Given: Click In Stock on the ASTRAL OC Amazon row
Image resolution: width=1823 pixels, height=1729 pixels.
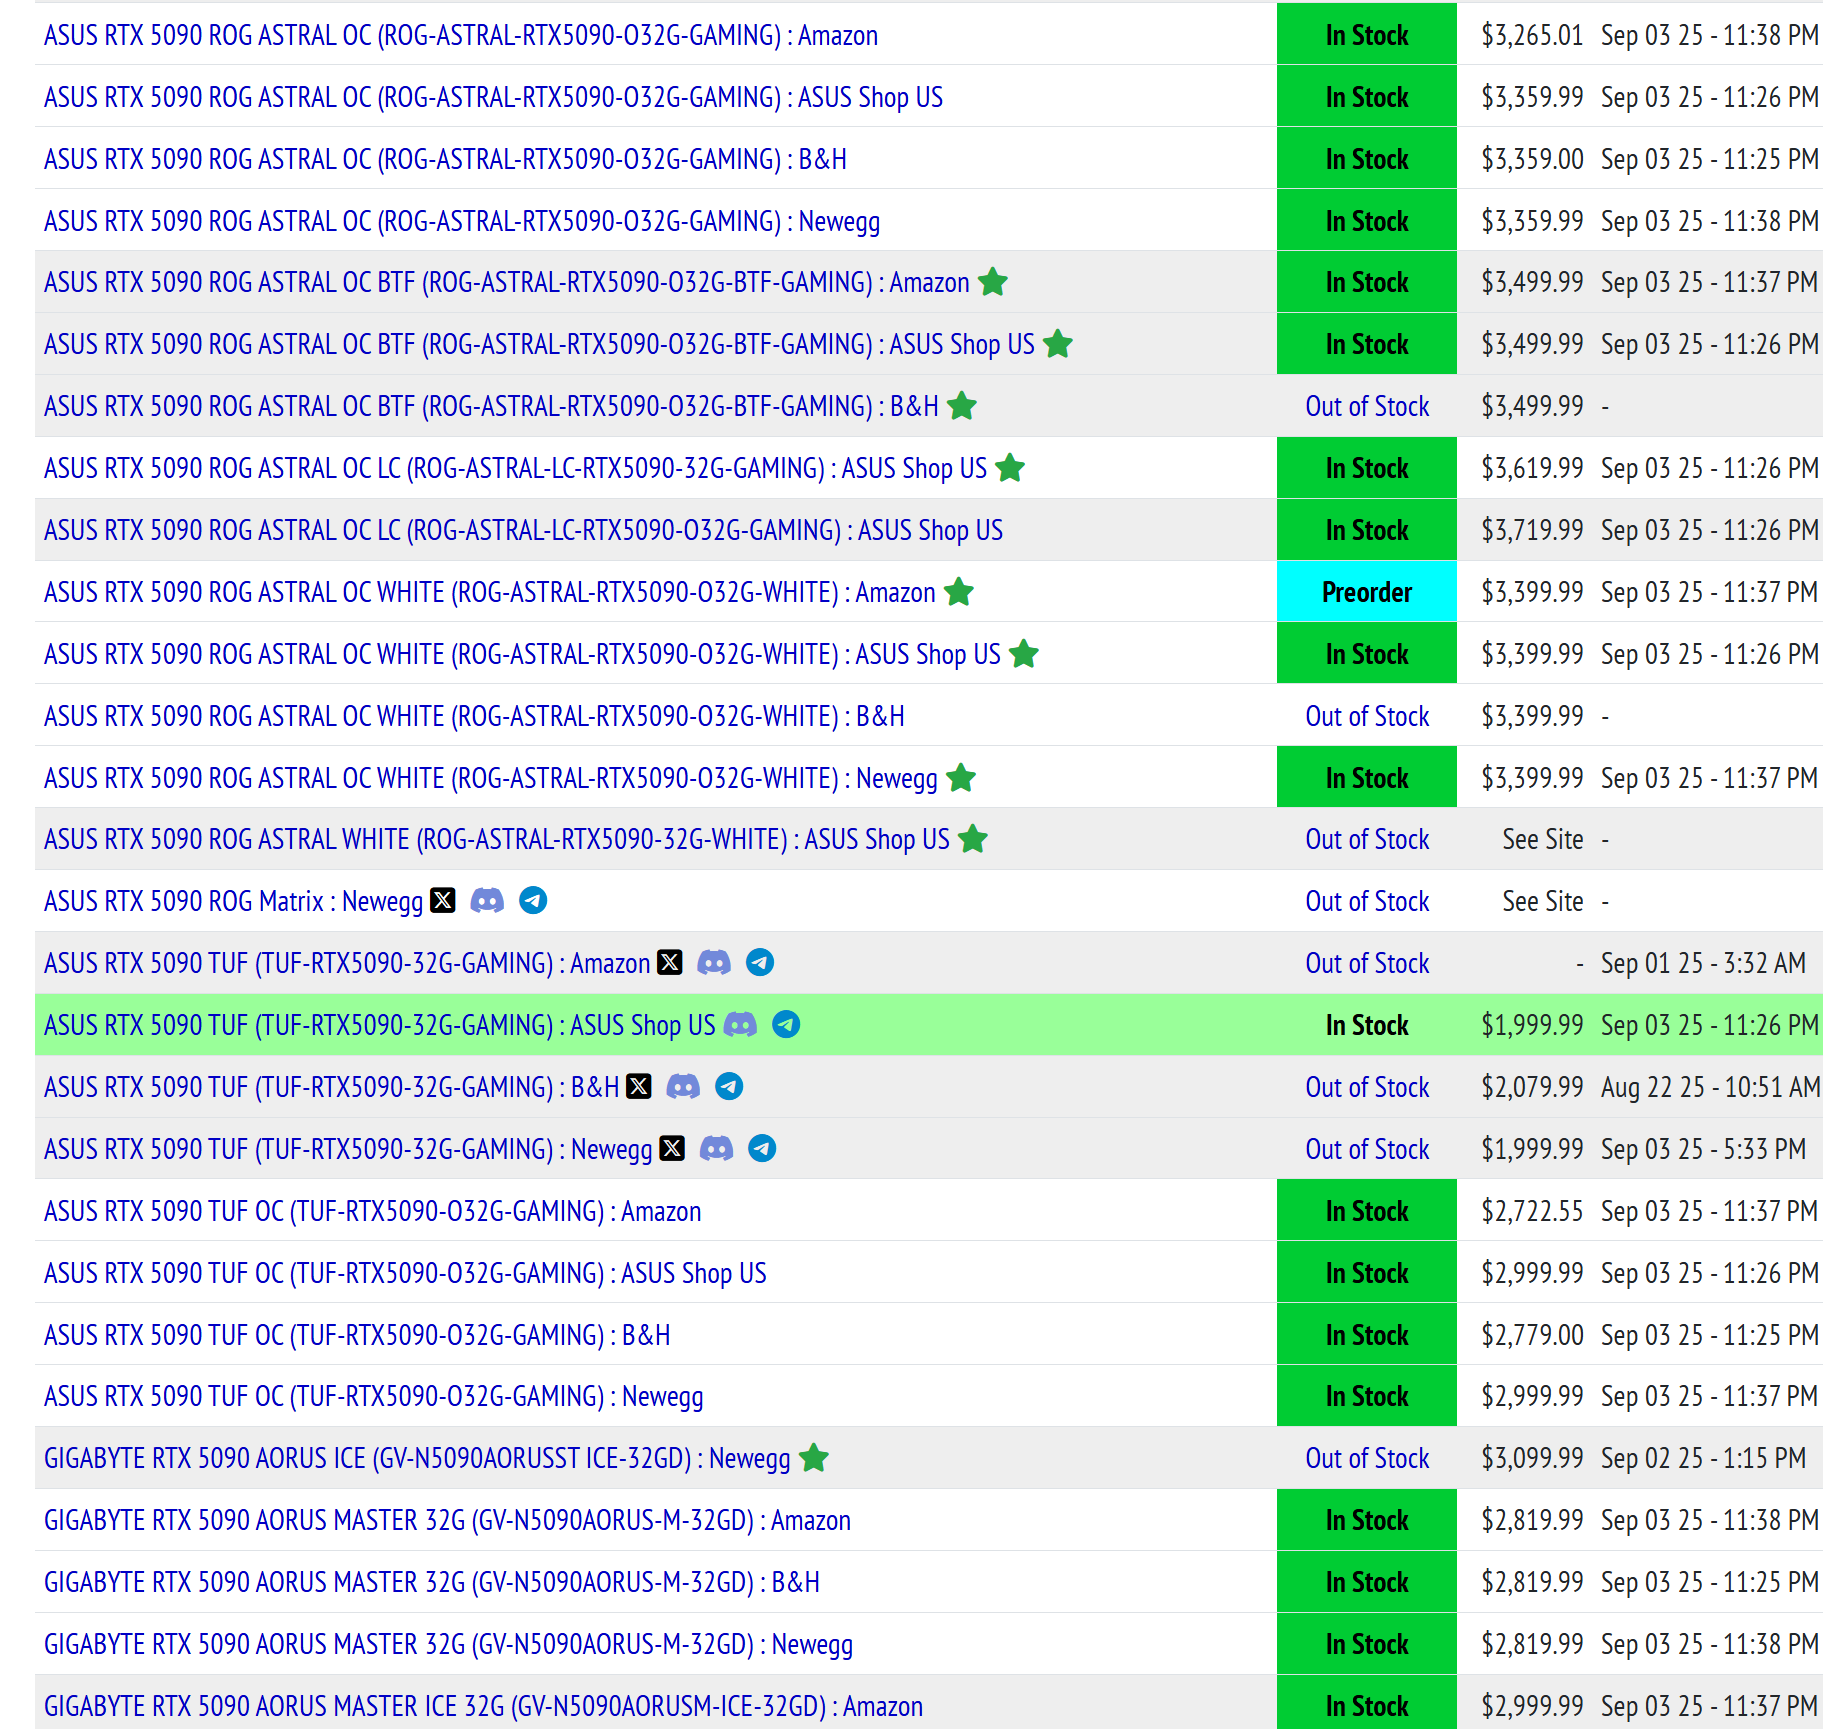Looking at the screenshot, I should 1367,35.
